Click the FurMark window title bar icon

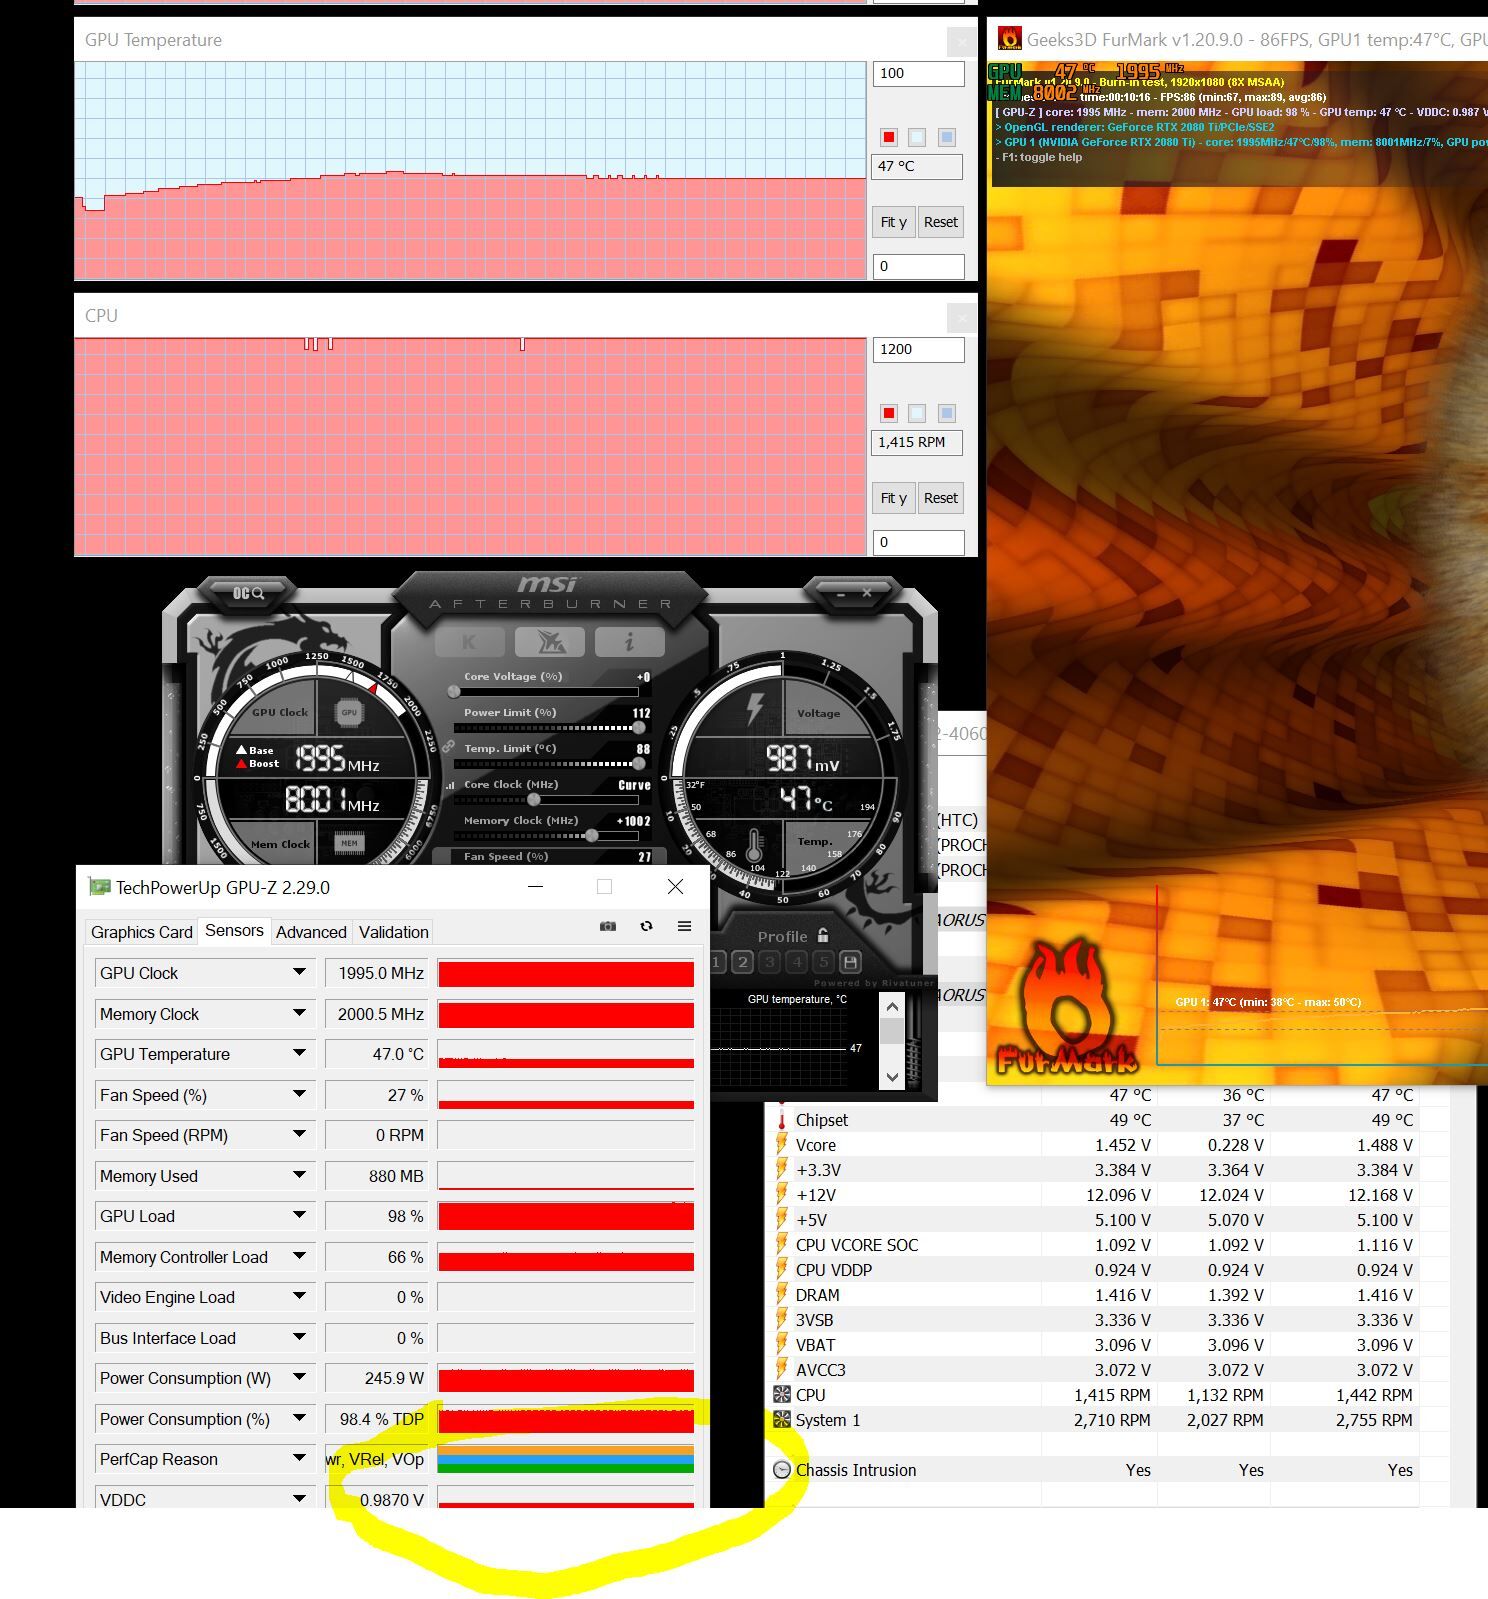(1010, 39)
